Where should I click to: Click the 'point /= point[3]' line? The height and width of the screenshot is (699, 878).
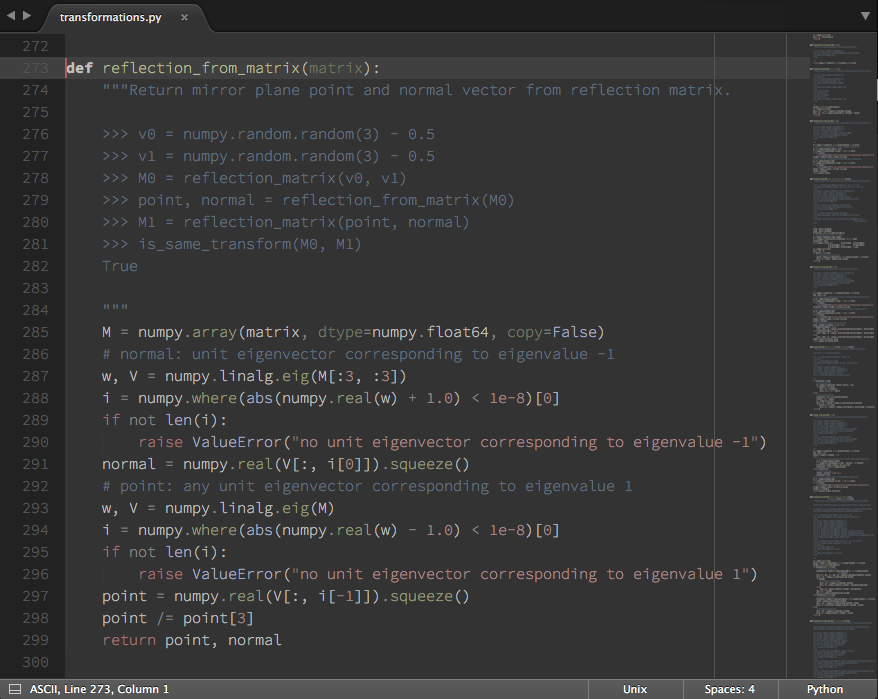(x=178, y=618)
